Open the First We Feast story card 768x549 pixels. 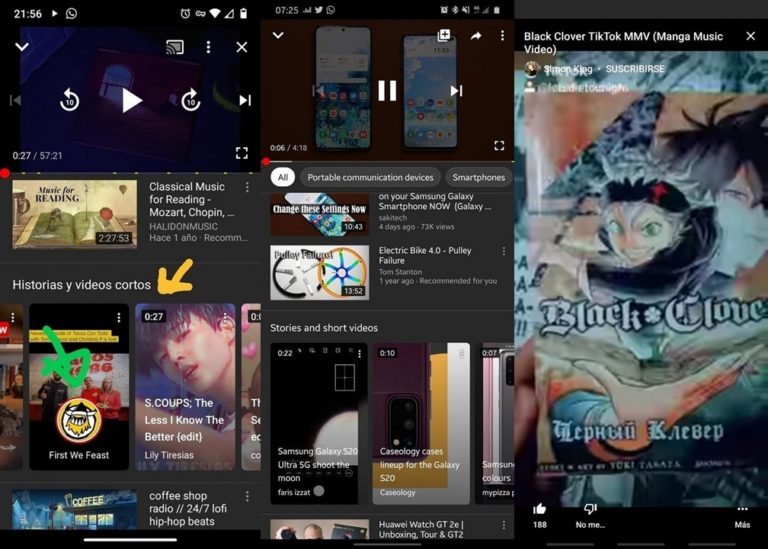click(x=79, y=386)
